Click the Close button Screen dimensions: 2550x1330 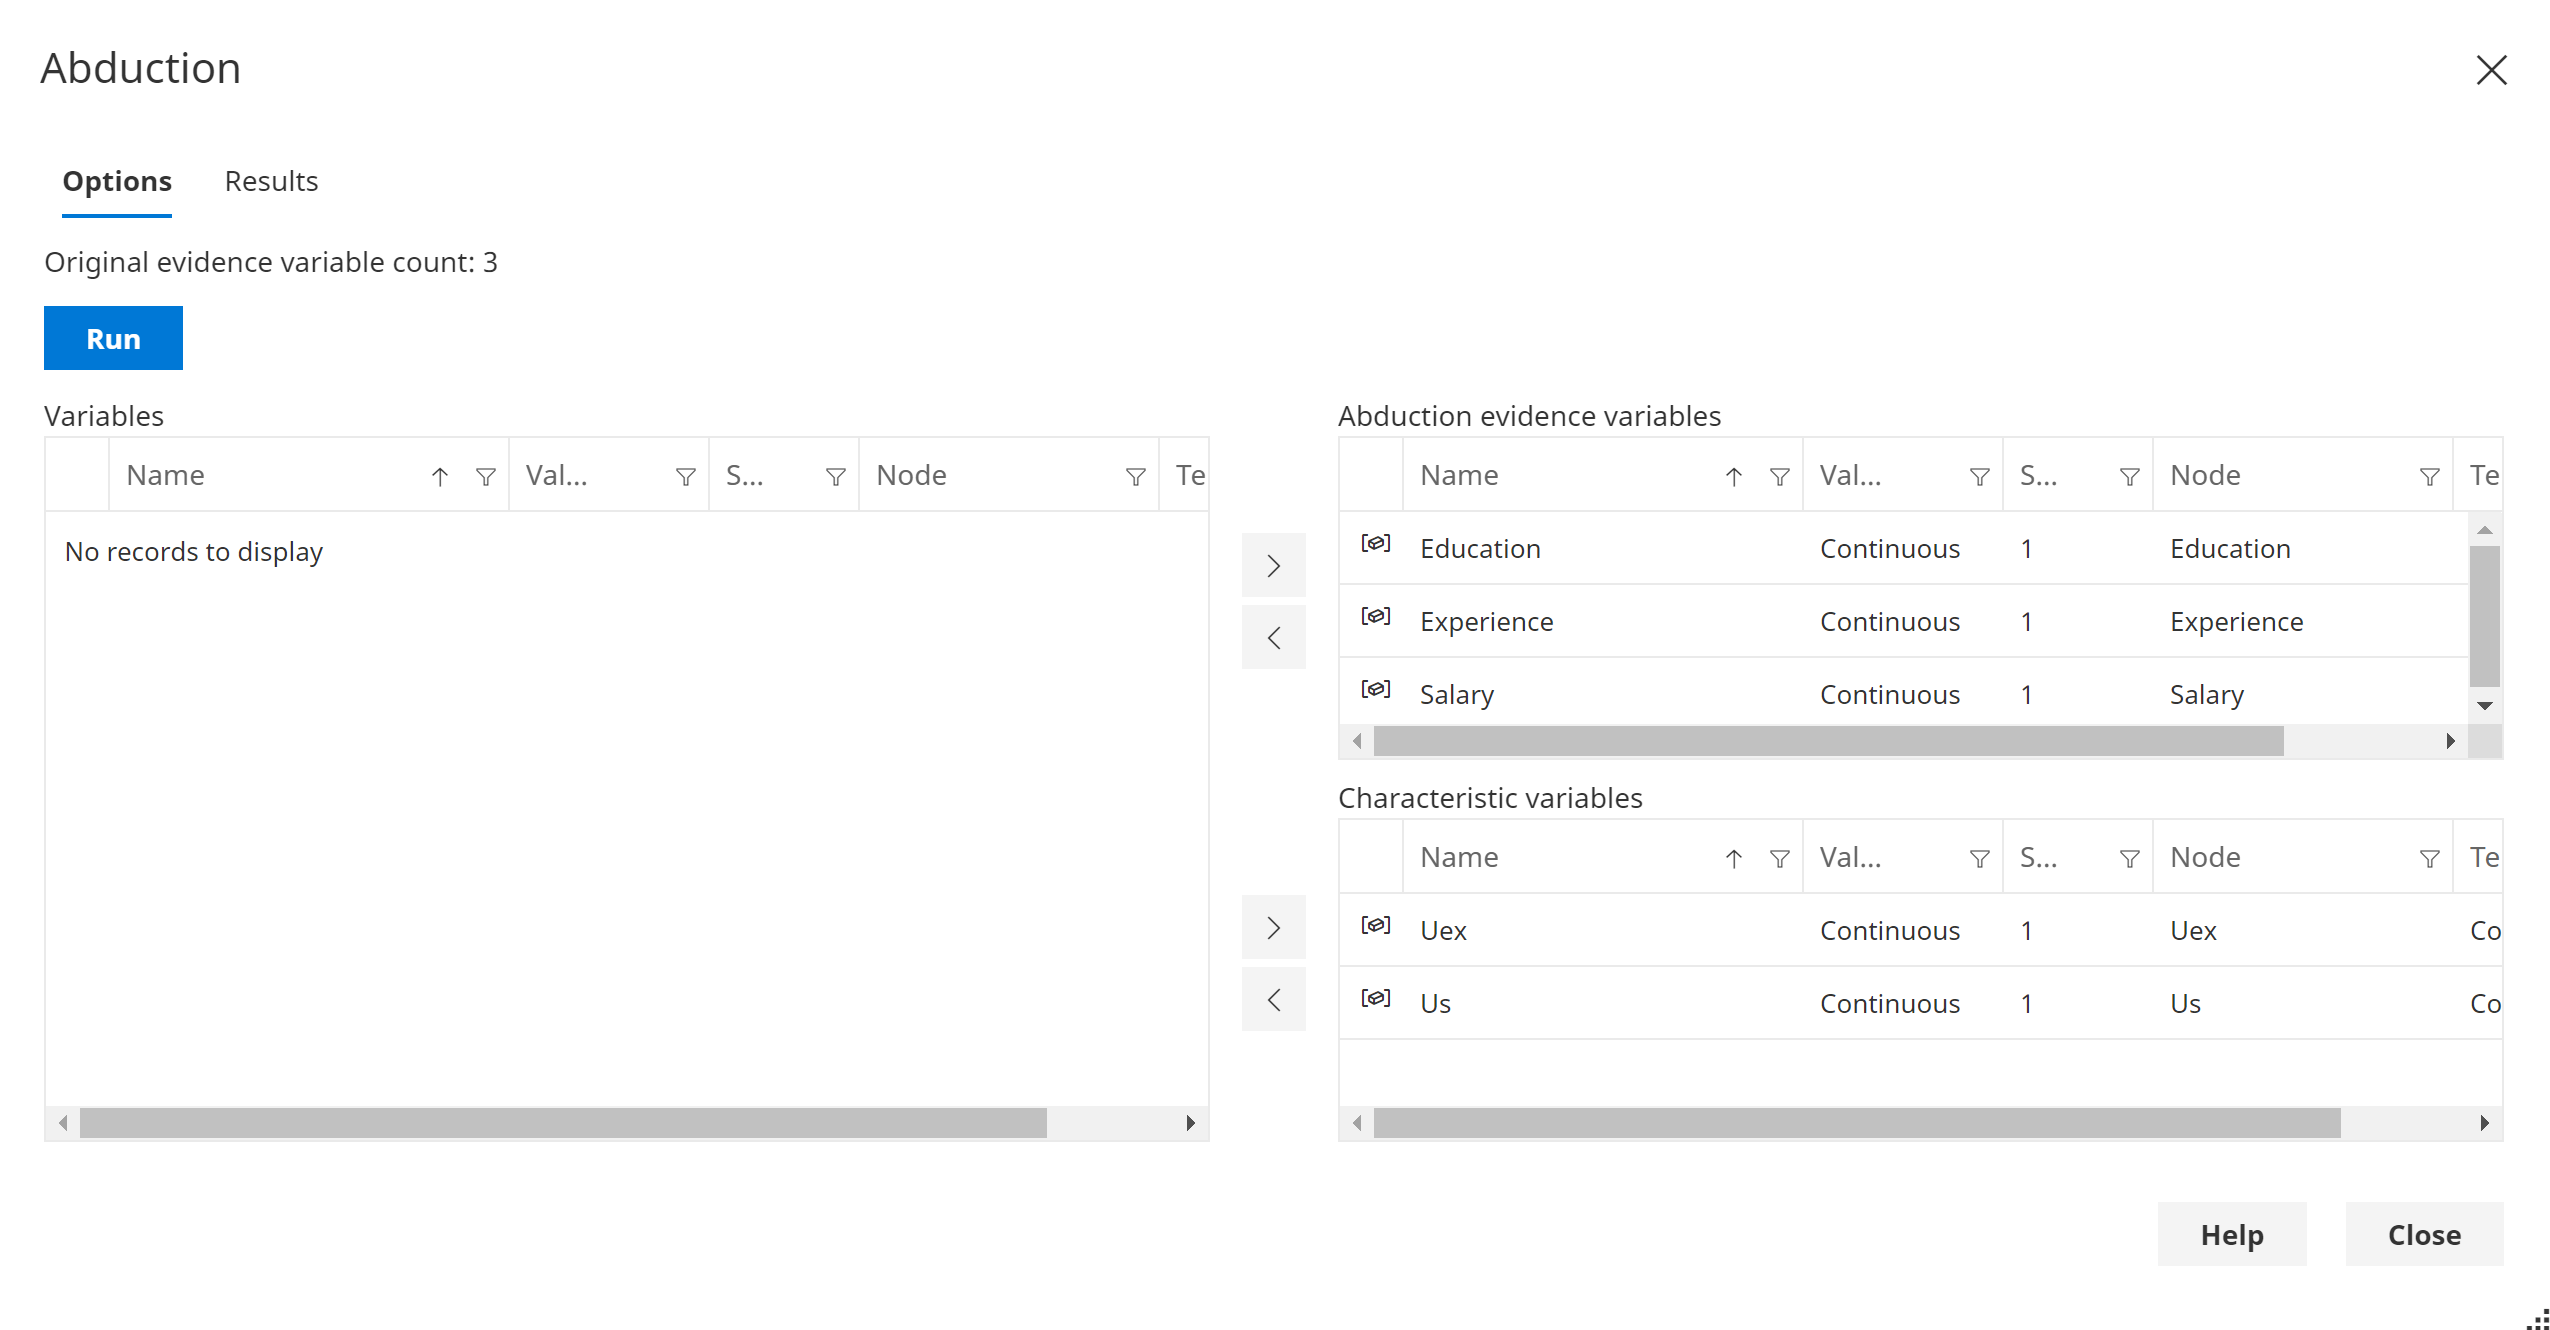tap(2427, 1234)
